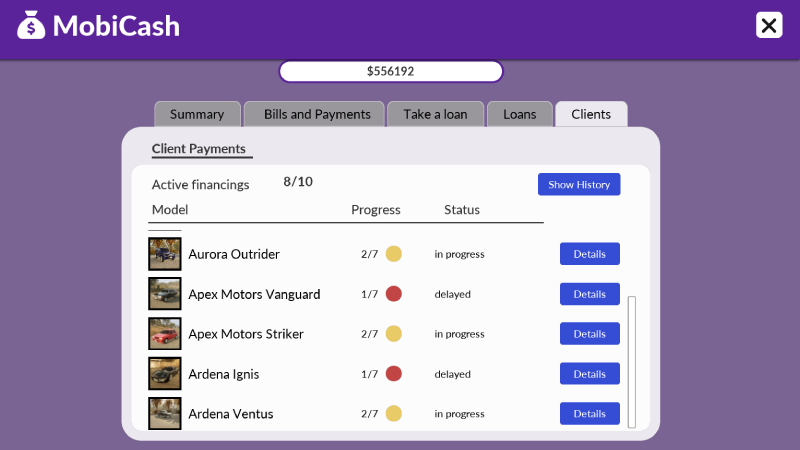The height and width of the screenshot is (450, 800).
Task: Click the MobiCash money bag logo
Action: tap(31, 25)
